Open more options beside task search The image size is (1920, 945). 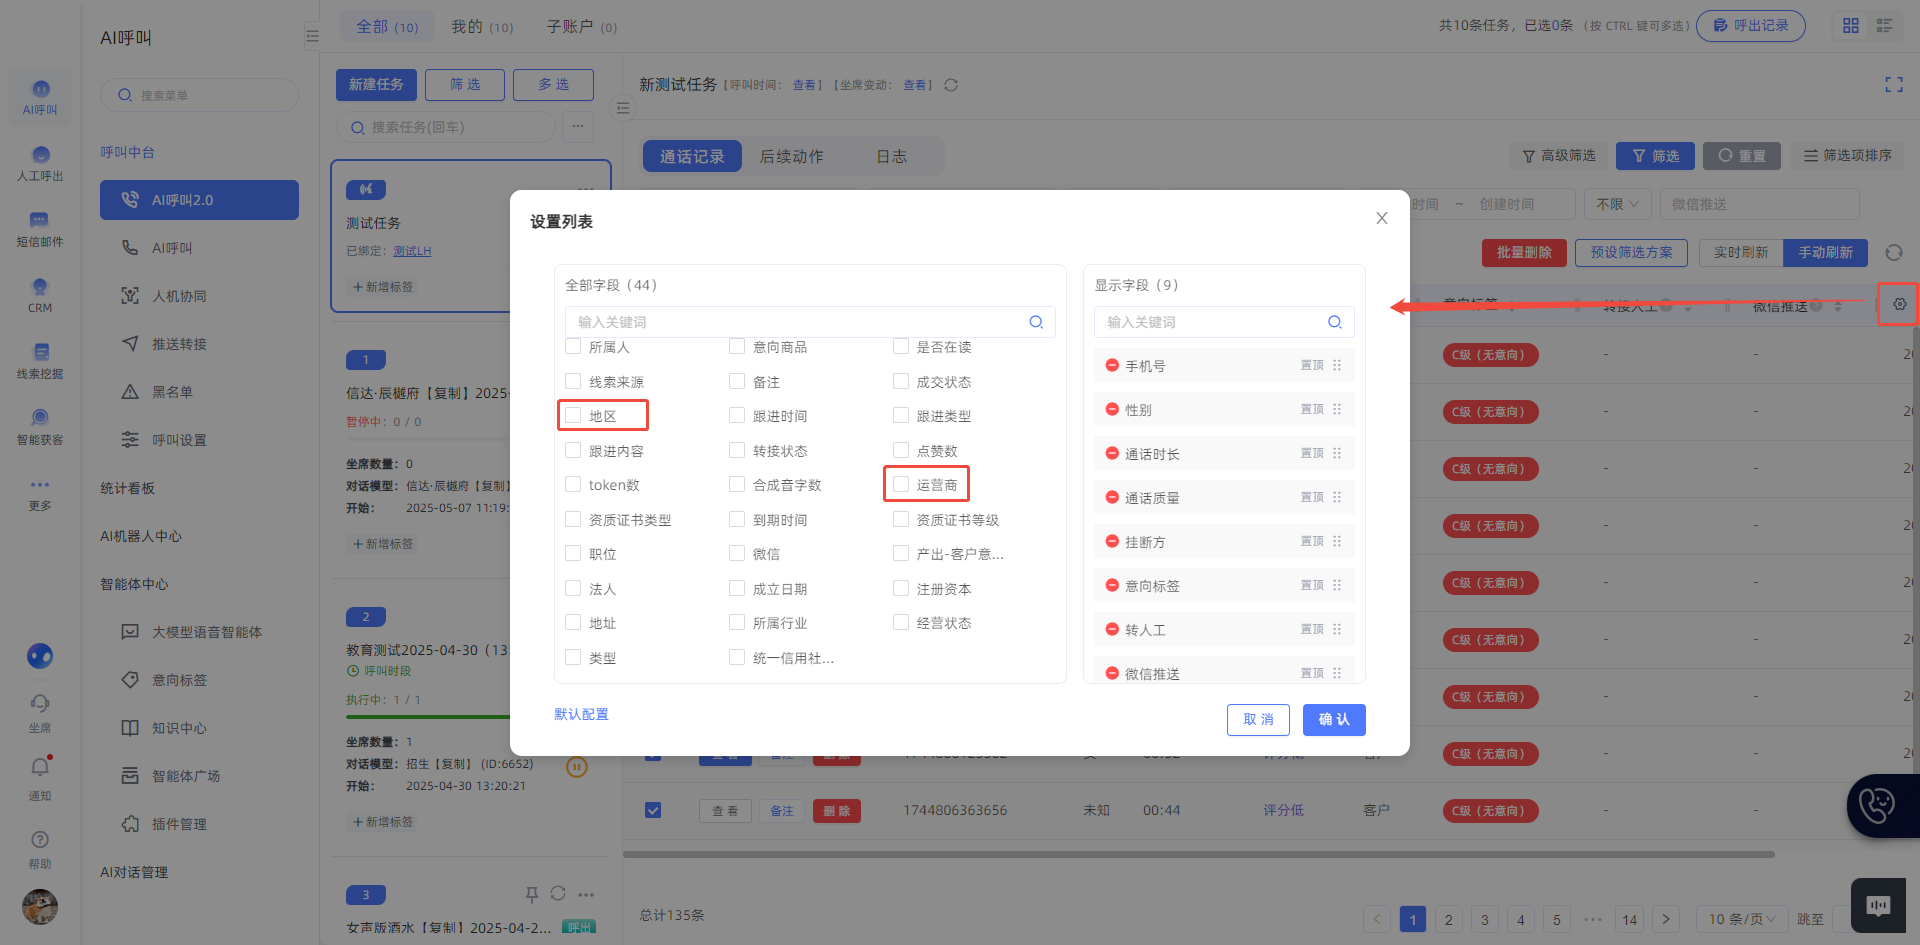pos(577,127)
